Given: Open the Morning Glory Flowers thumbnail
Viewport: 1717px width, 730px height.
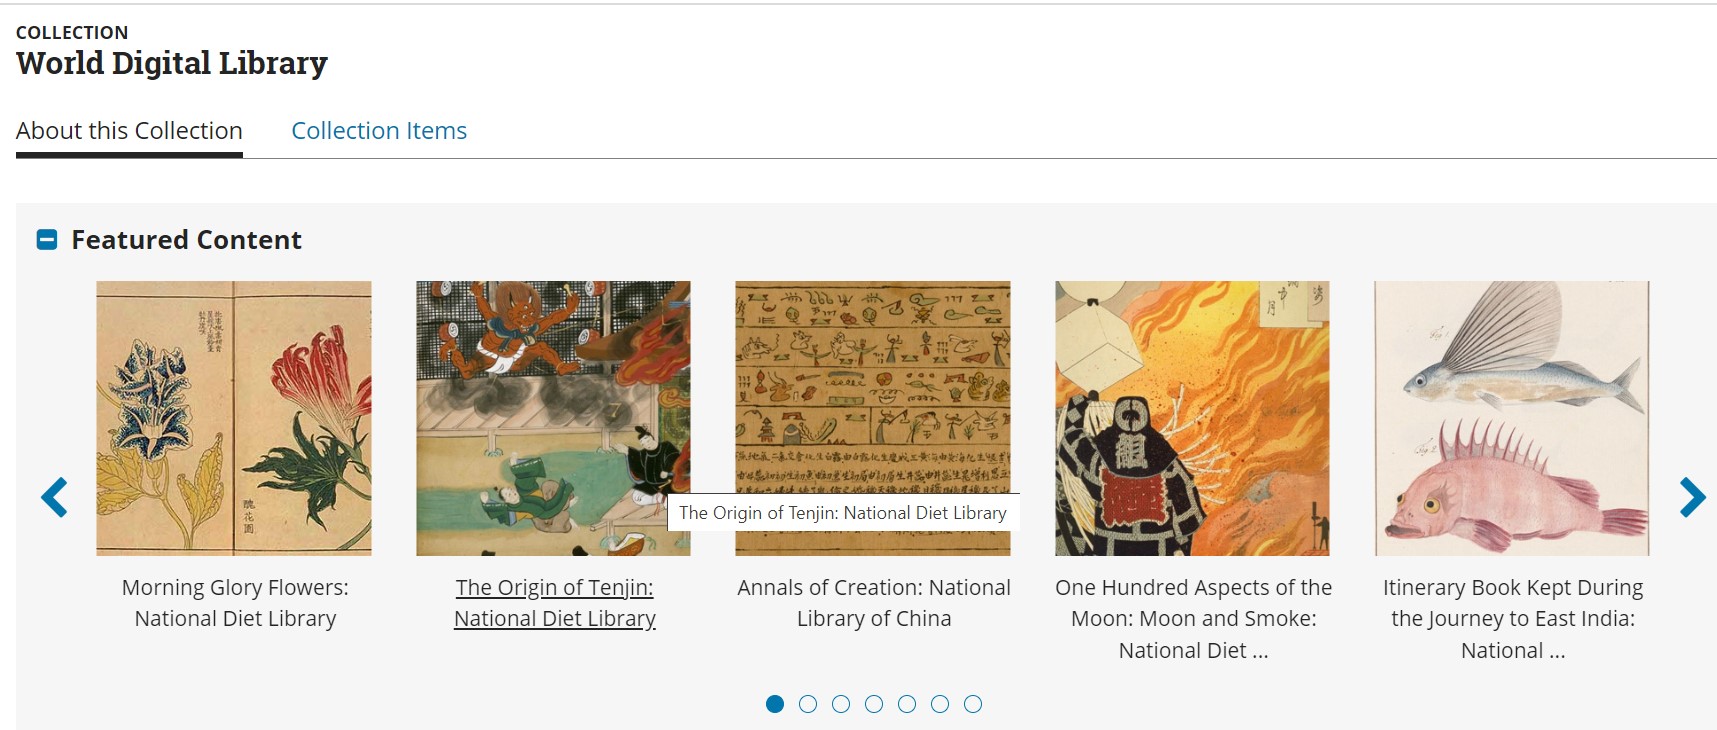Looking at the screenshot, I should [234, 418].
